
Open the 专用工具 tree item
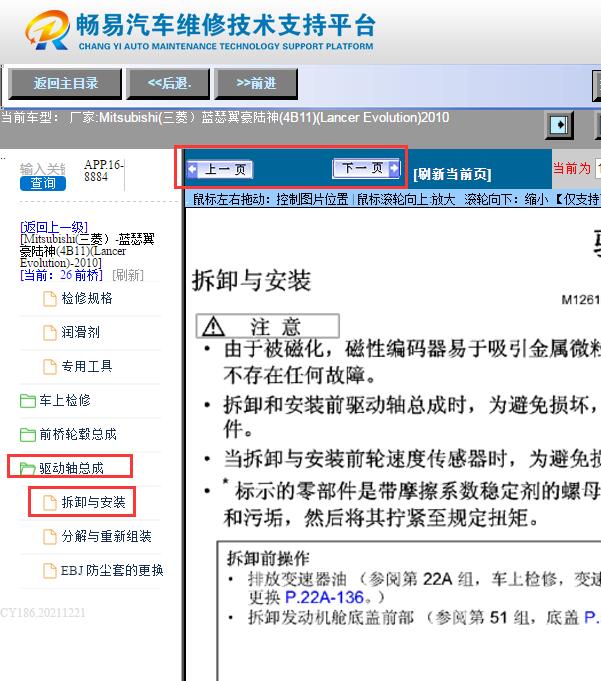click(87, 366)
